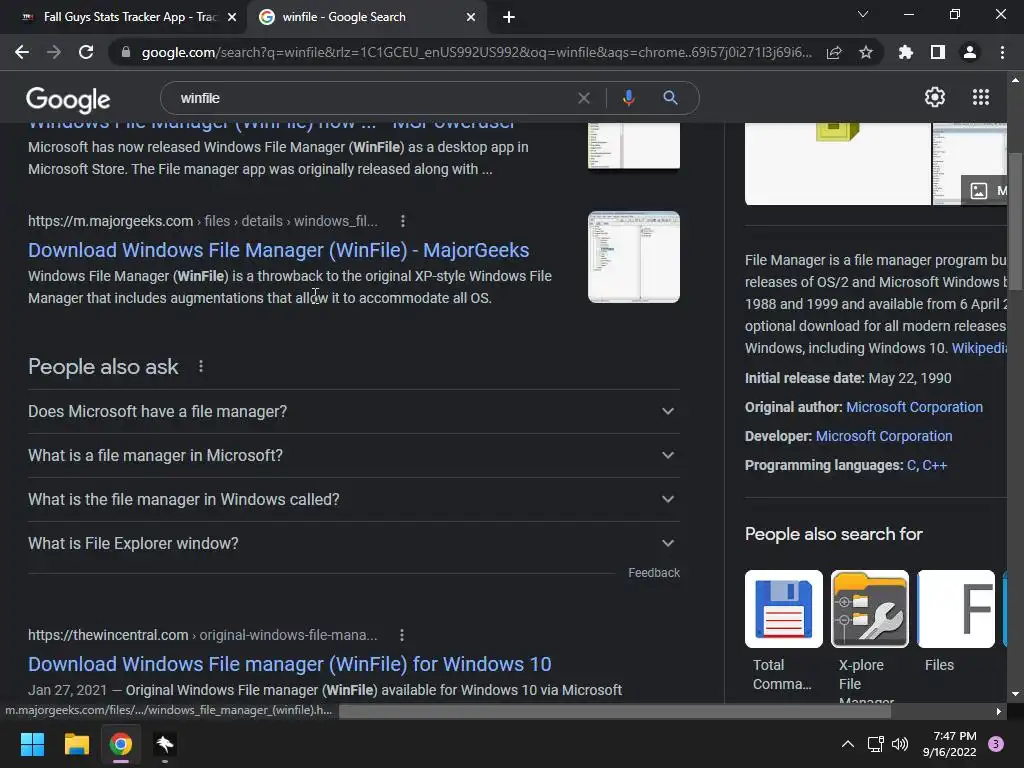
Task: Expand 'What is a file manager in Microsoft?'
Action: tap(354, 455)
